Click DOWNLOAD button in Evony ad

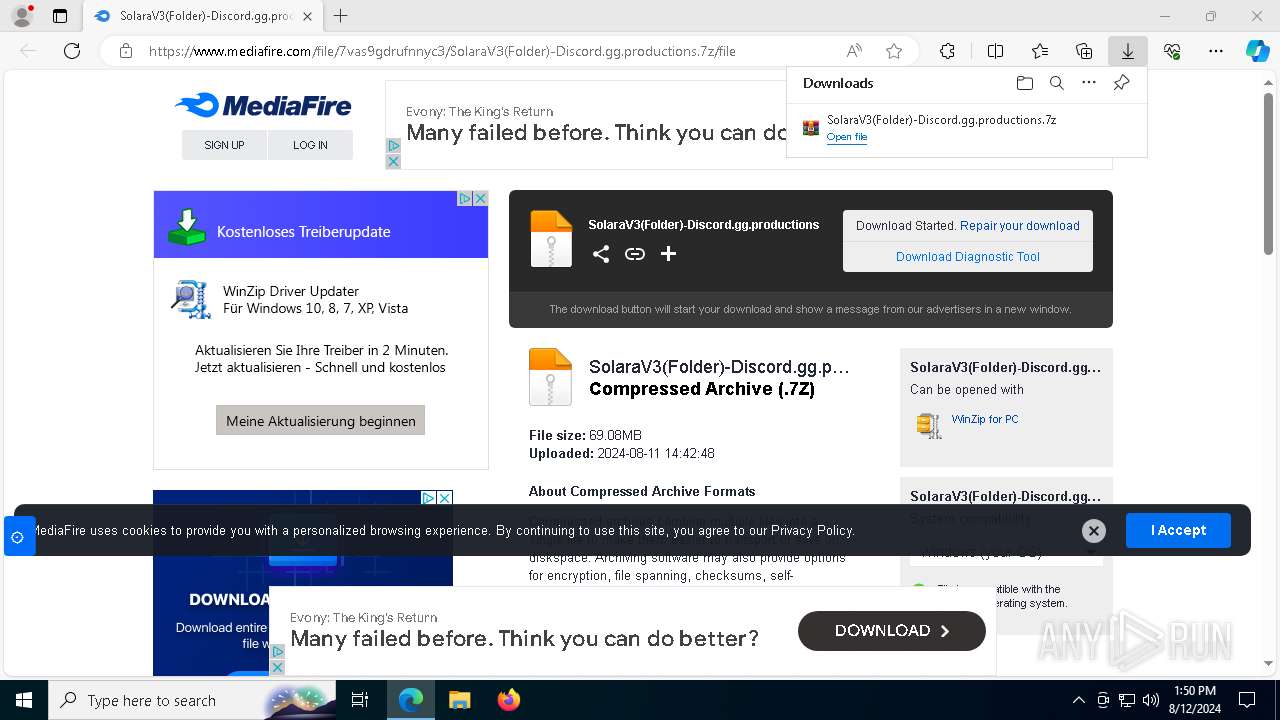[892, 631]
